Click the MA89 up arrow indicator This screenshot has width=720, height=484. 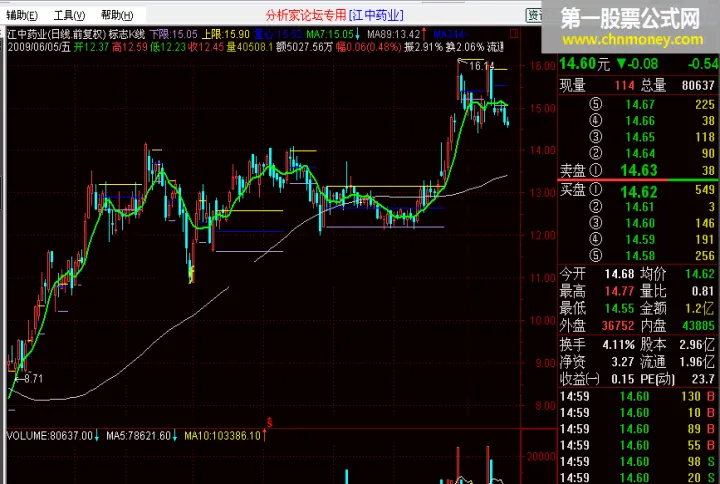point(422,34)
